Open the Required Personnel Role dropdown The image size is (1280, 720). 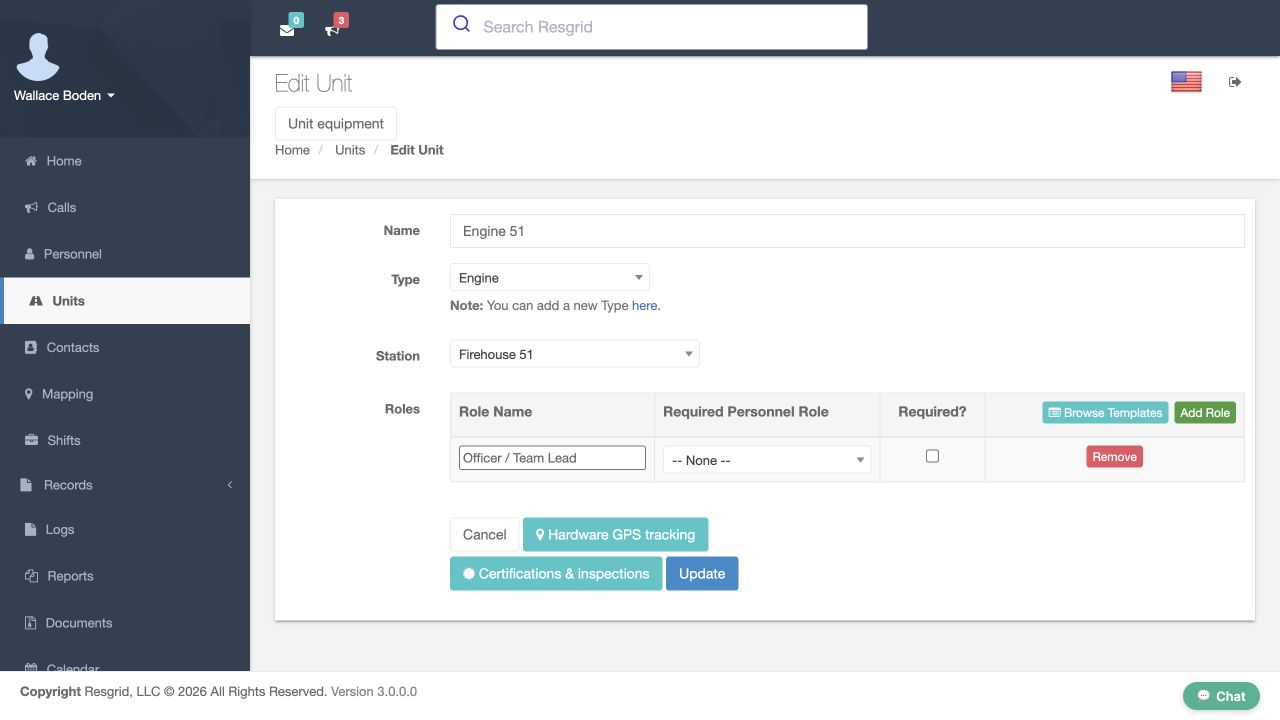pyautogui.click(x=767, y=460)
